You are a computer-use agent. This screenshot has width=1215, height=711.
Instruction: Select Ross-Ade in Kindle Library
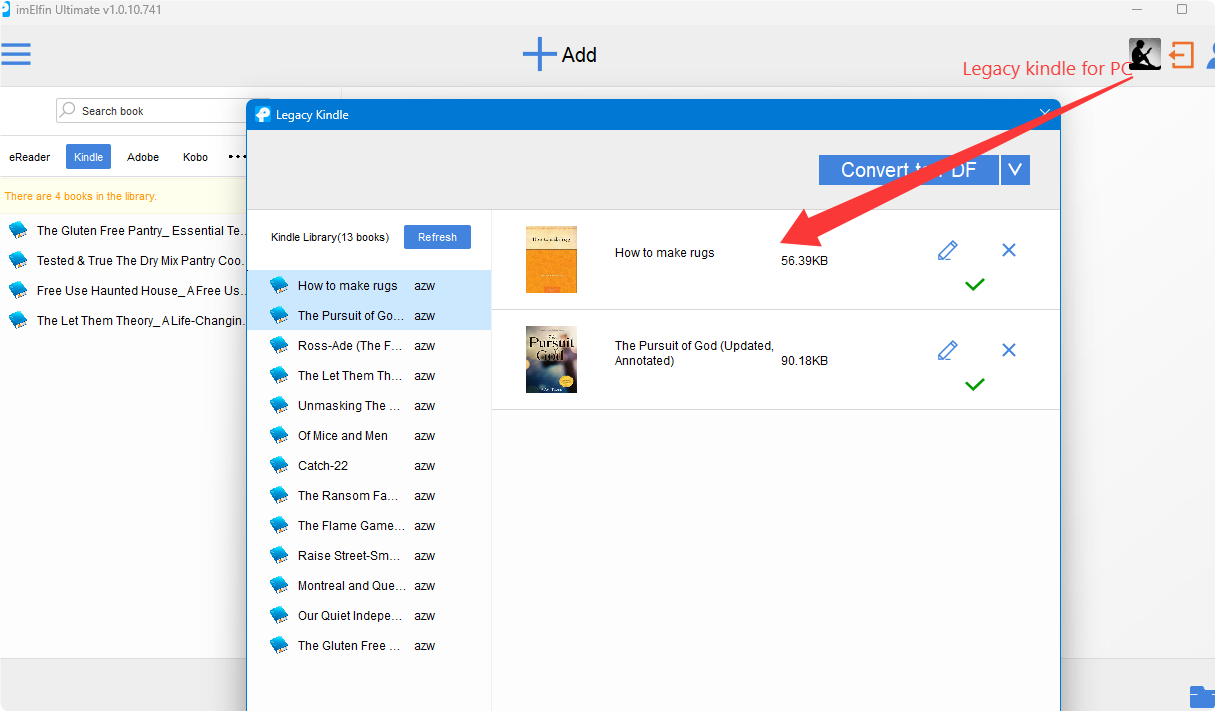point(369,345)
